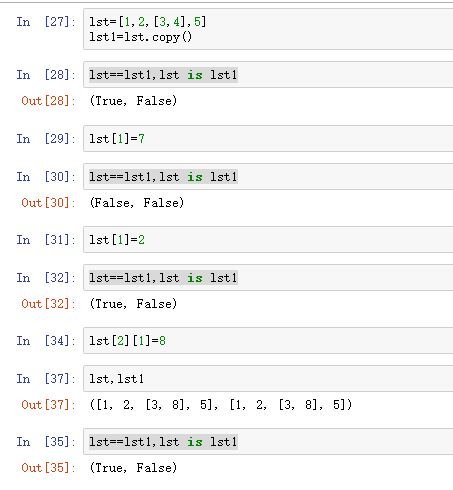Image resolution: width=453 pixels, height=490 pixels.
Task: Click the code cell containing lst1=lst.copy()
Action: (x=268, y=29)
